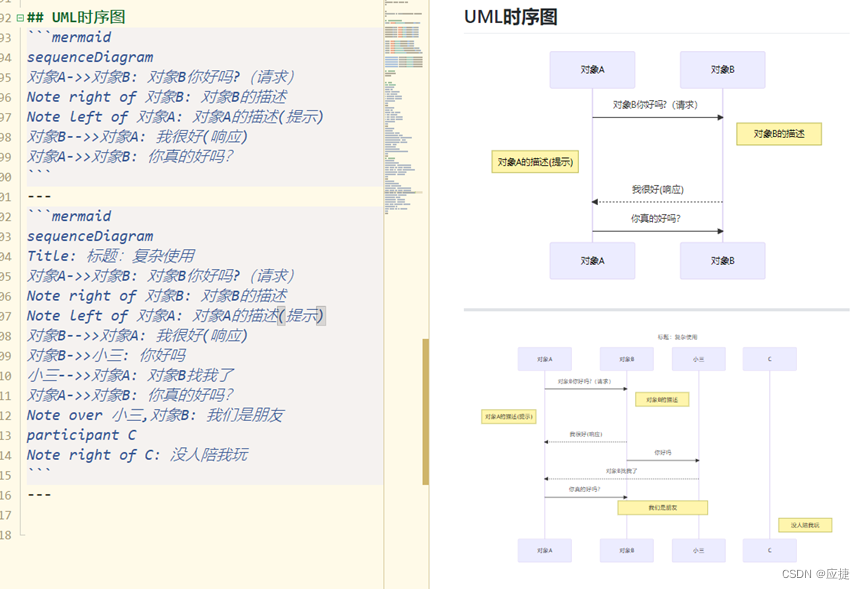
Task: Click top 对象A box in the large diagram
Action: [592, 70]
